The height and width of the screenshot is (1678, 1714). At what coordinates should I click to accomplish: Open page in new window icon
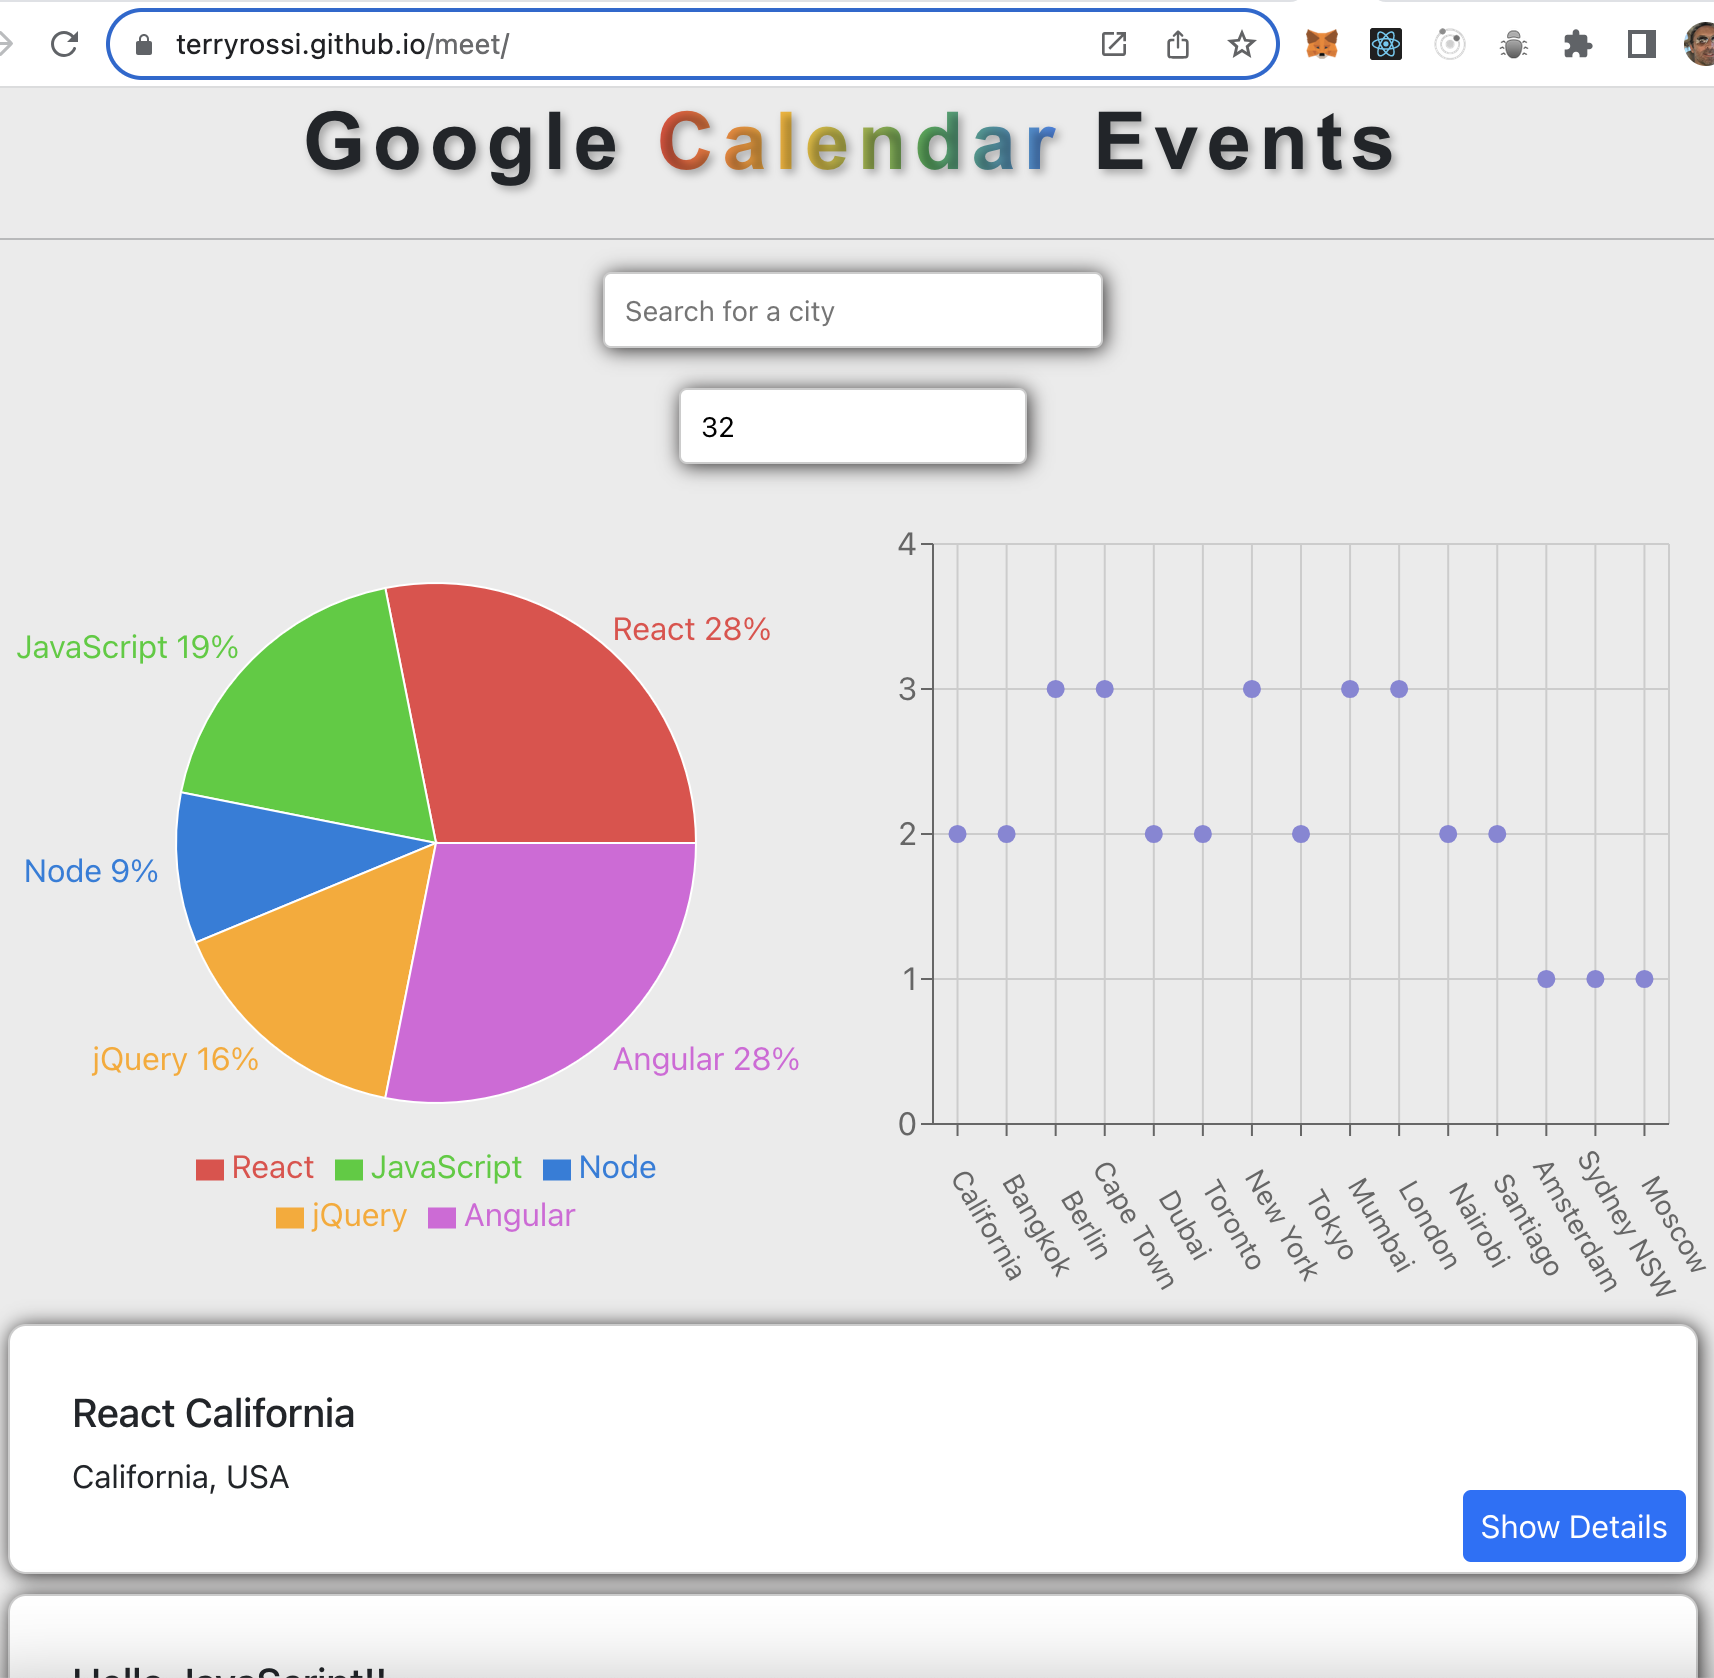(1114, 44)
